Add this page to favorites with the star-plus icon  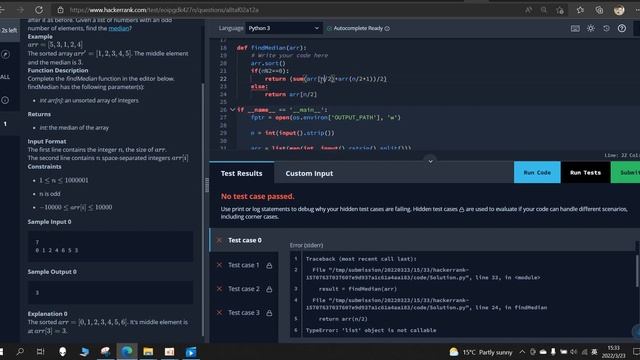tap(560, 10)
